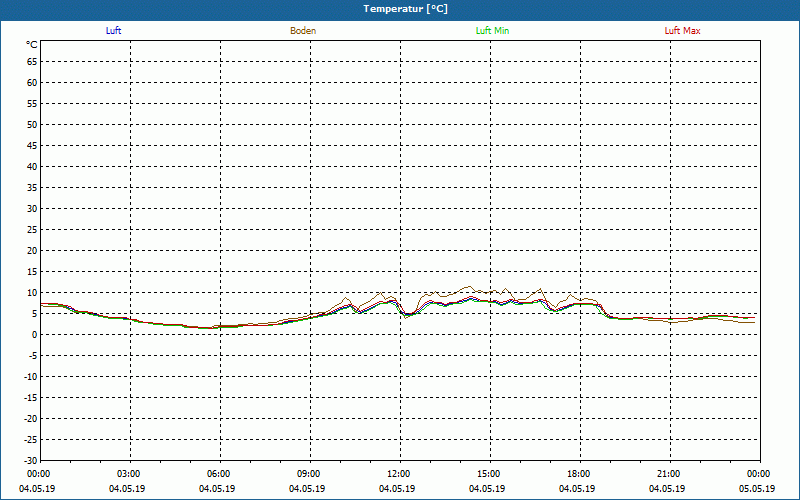Click the 55 value on y-axis
The width and height of the screenshot is (800, 500).
[32, 104]
